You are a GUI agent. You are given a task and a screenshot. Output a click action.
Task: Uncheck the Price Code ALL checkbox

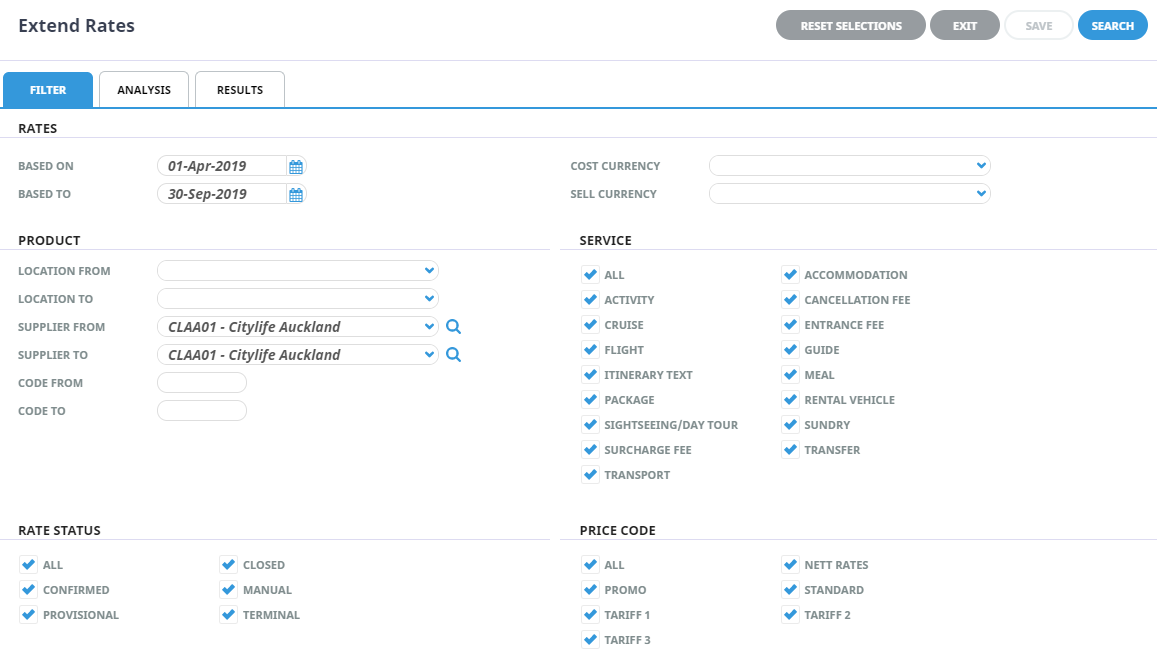pyautogui.click(x=590, y=566)
